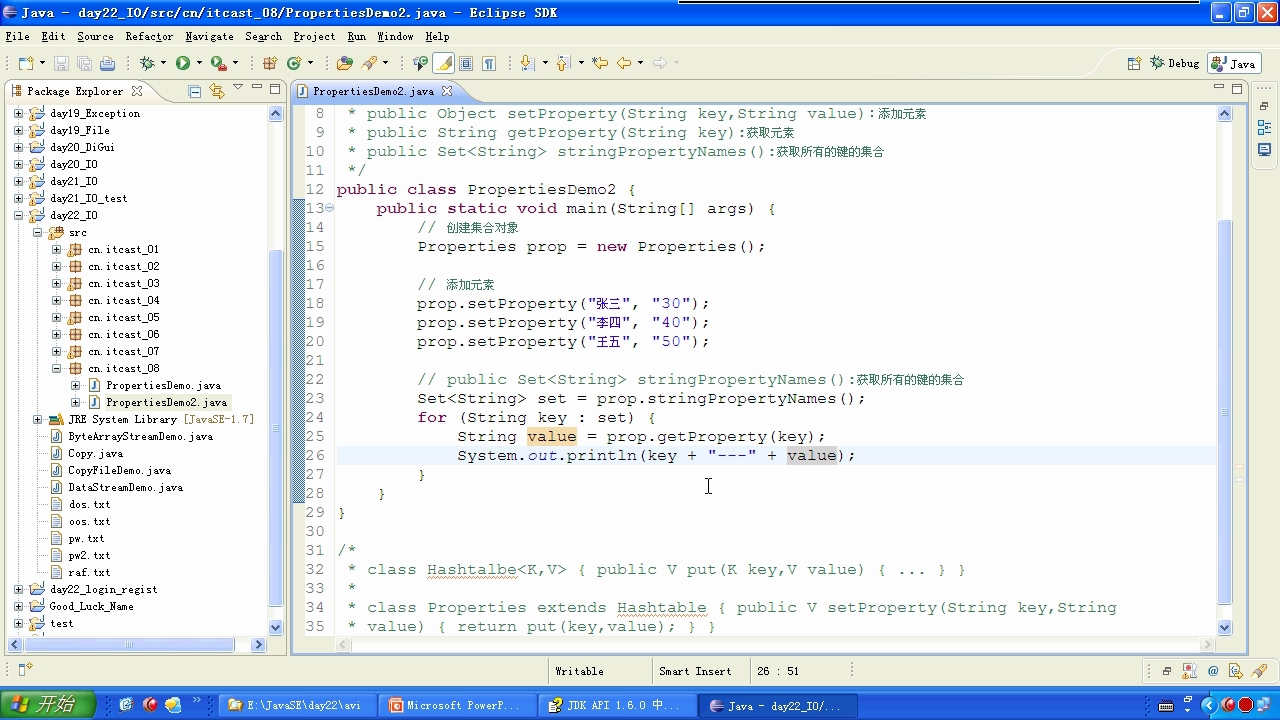Click line 26 println code line
The height and width of the screenshot is (720, 1280).
click(655, 455)
